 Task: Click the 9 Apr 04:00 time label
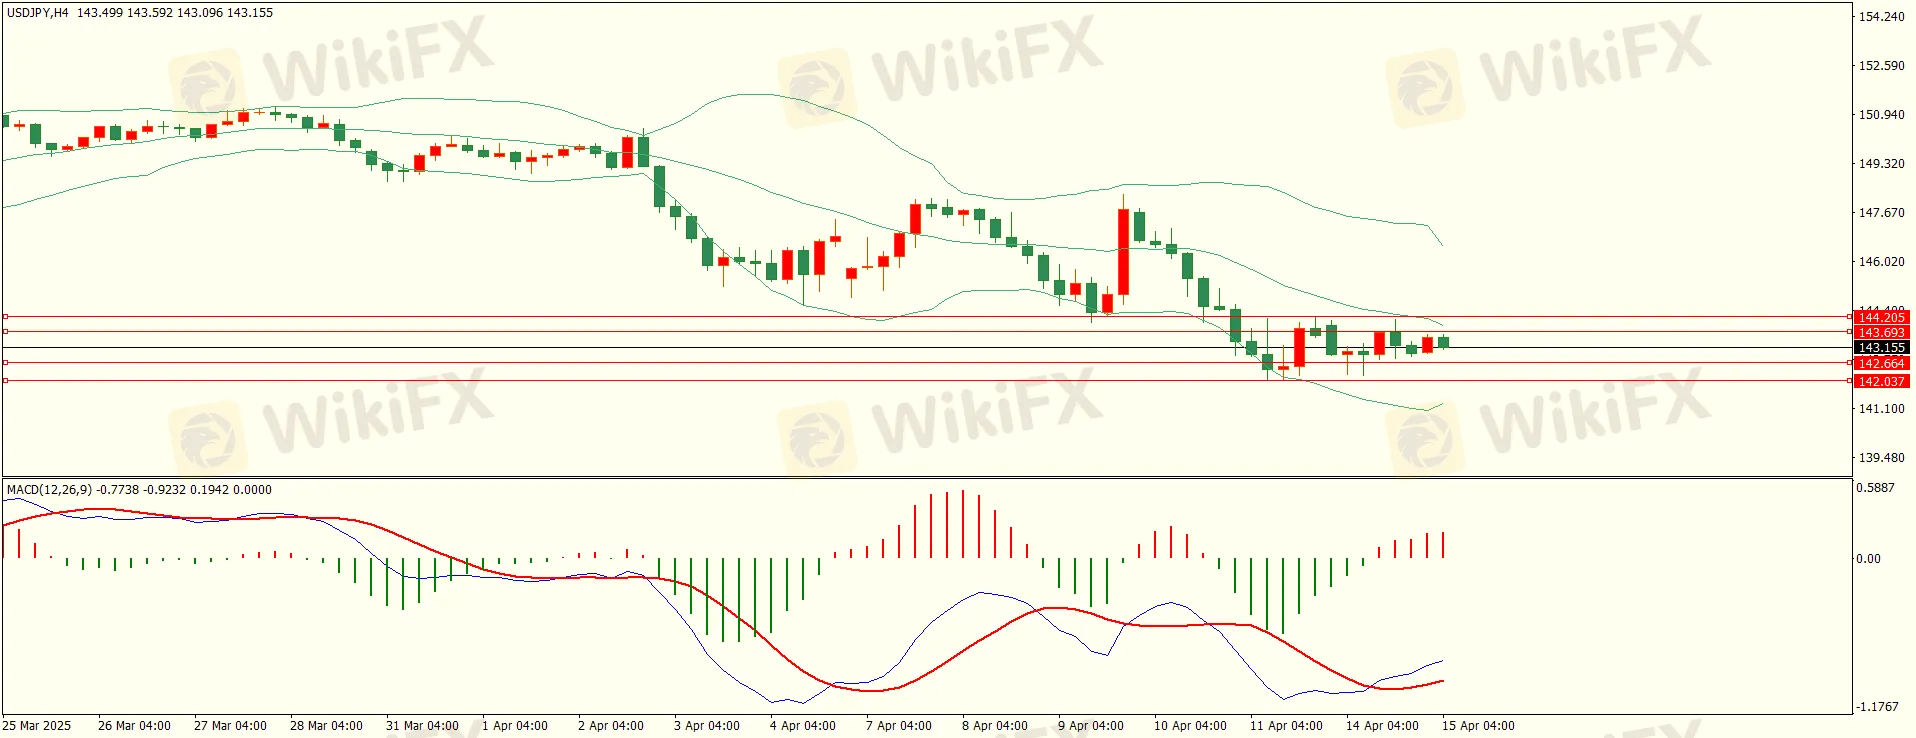(x=1090, y=726)
